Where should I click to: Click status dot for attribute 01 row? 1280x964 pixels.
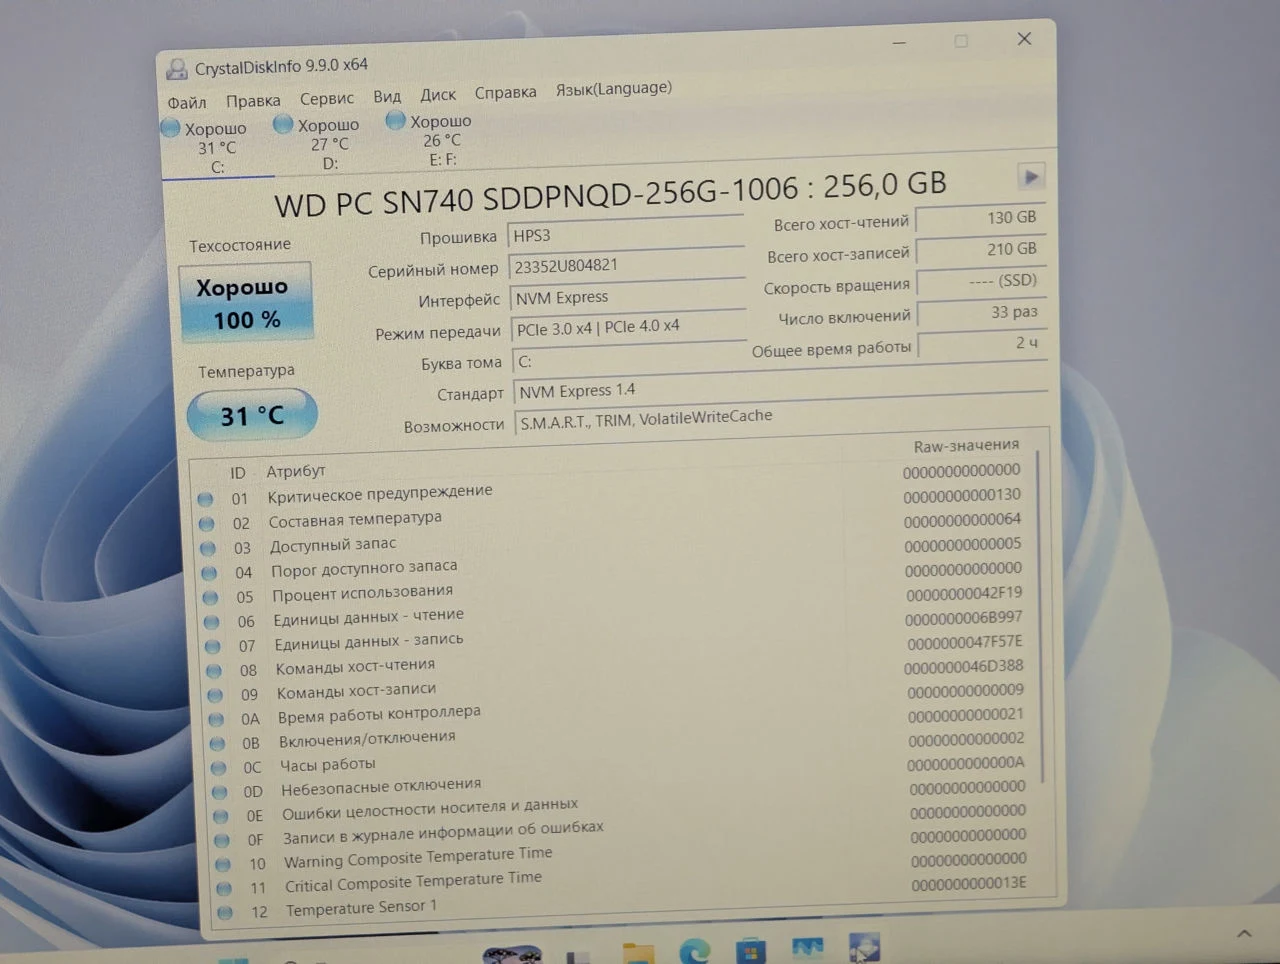click(x=205, y=498)
